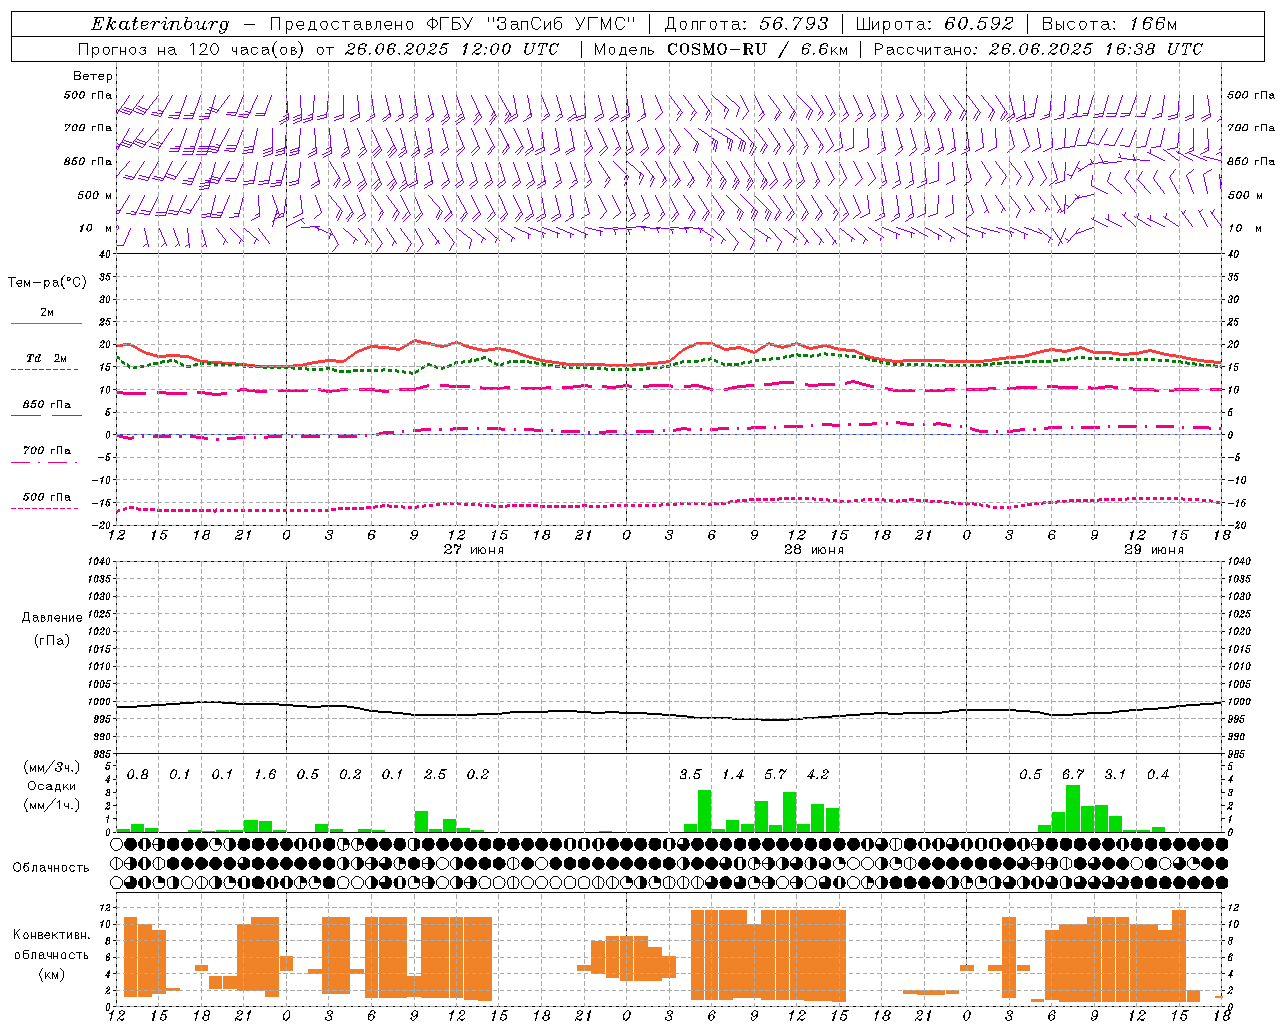The image size is (1280, 1024).
Task: Click precipitation value 4.2
Action: (818, 775)
